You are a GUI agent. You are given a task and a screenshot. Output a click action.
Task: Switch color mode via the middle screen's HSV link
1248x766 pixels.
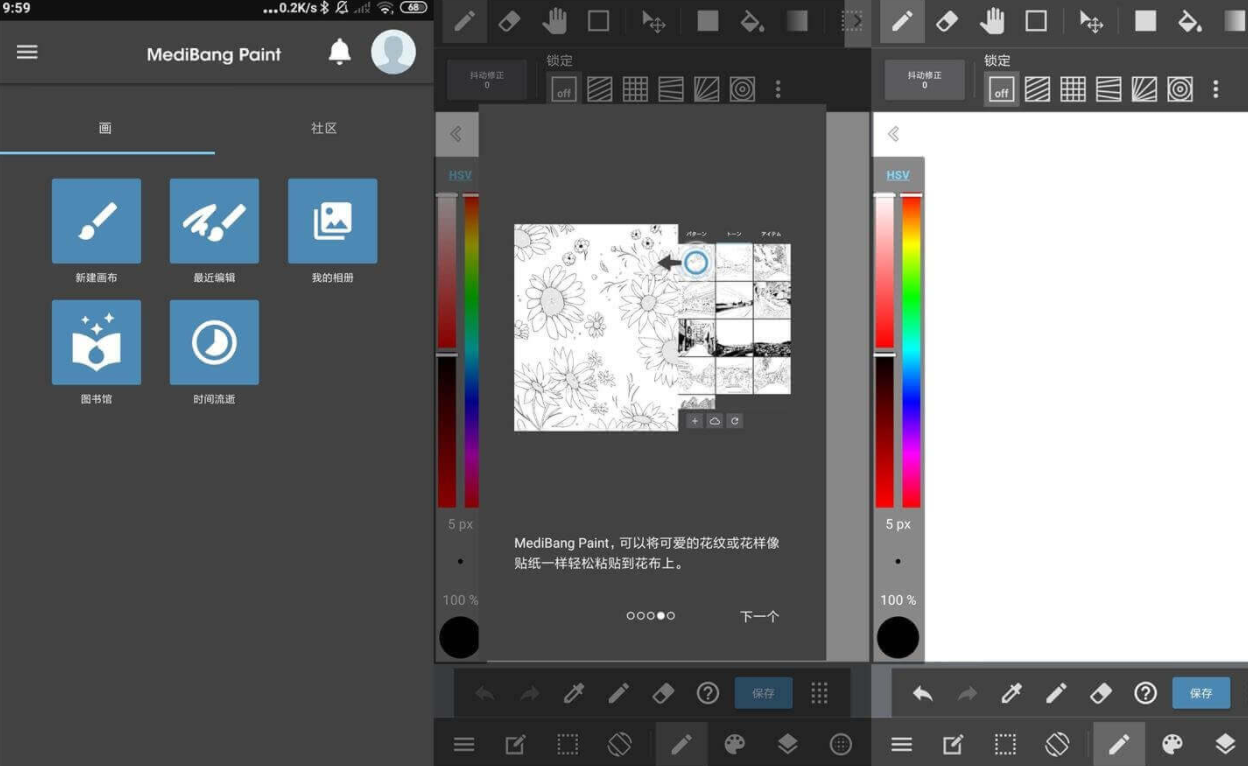(x=460, y=175)
